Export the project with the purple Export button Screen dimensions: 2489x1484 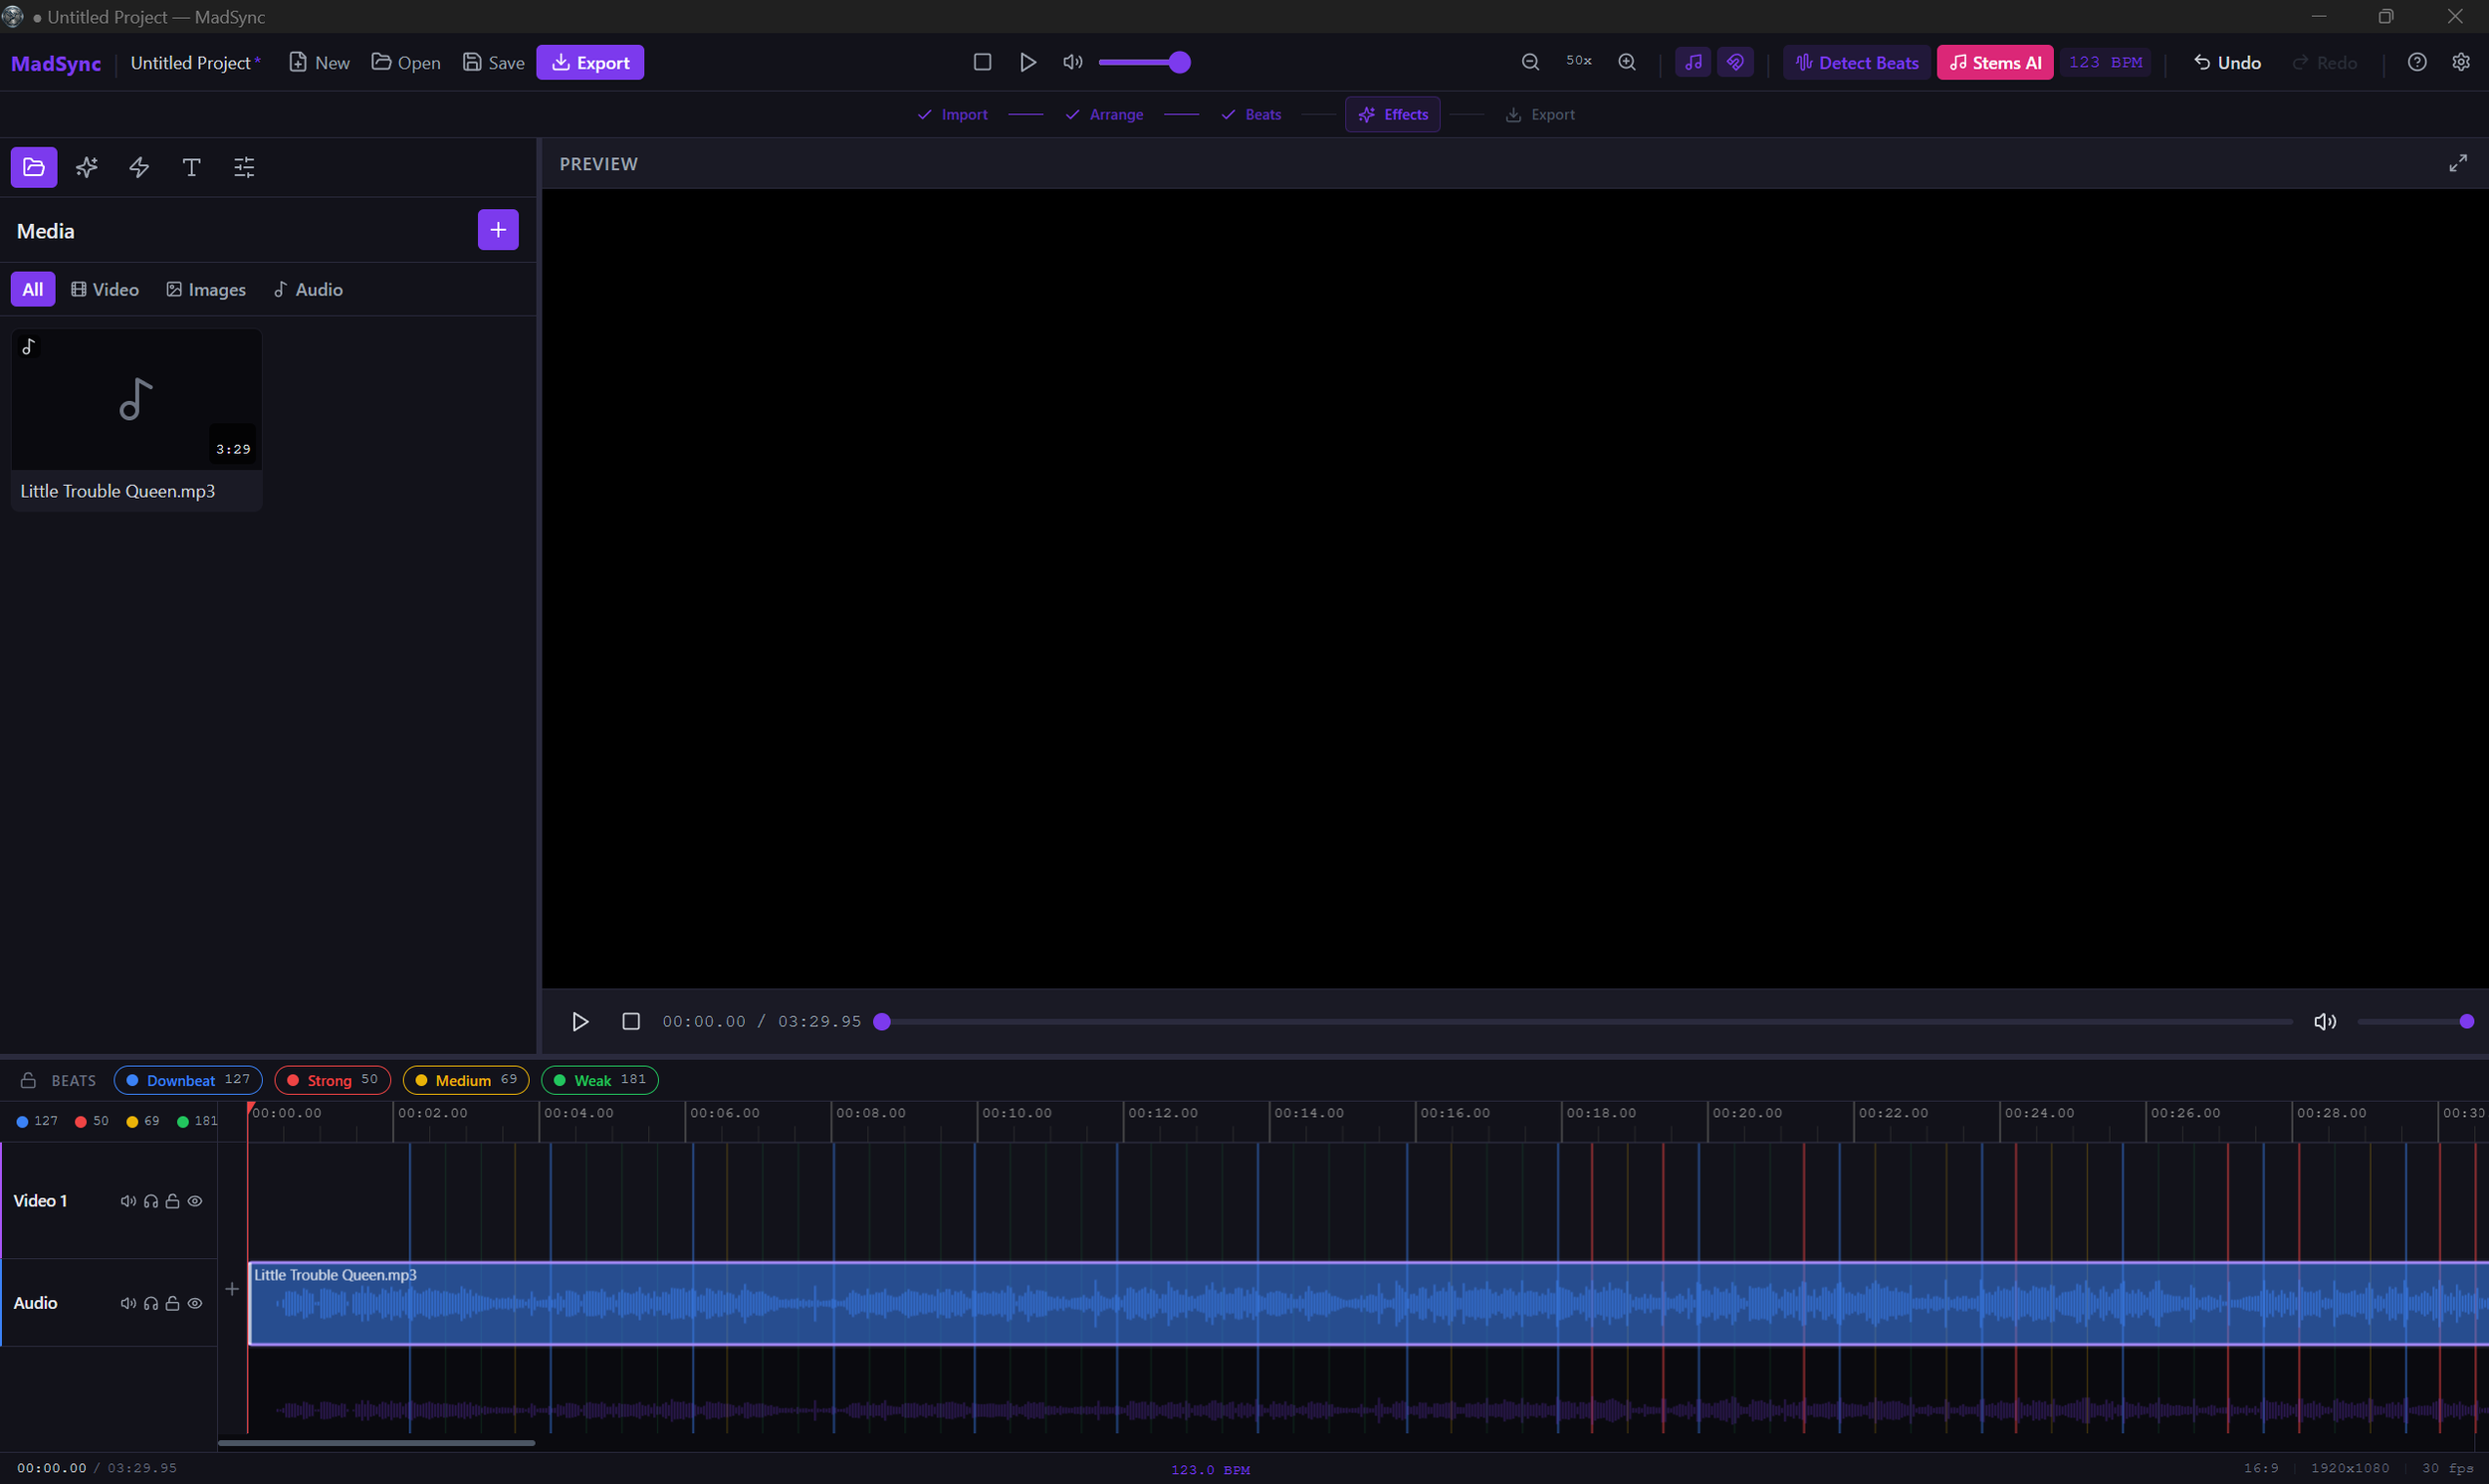tap(590, 62)
